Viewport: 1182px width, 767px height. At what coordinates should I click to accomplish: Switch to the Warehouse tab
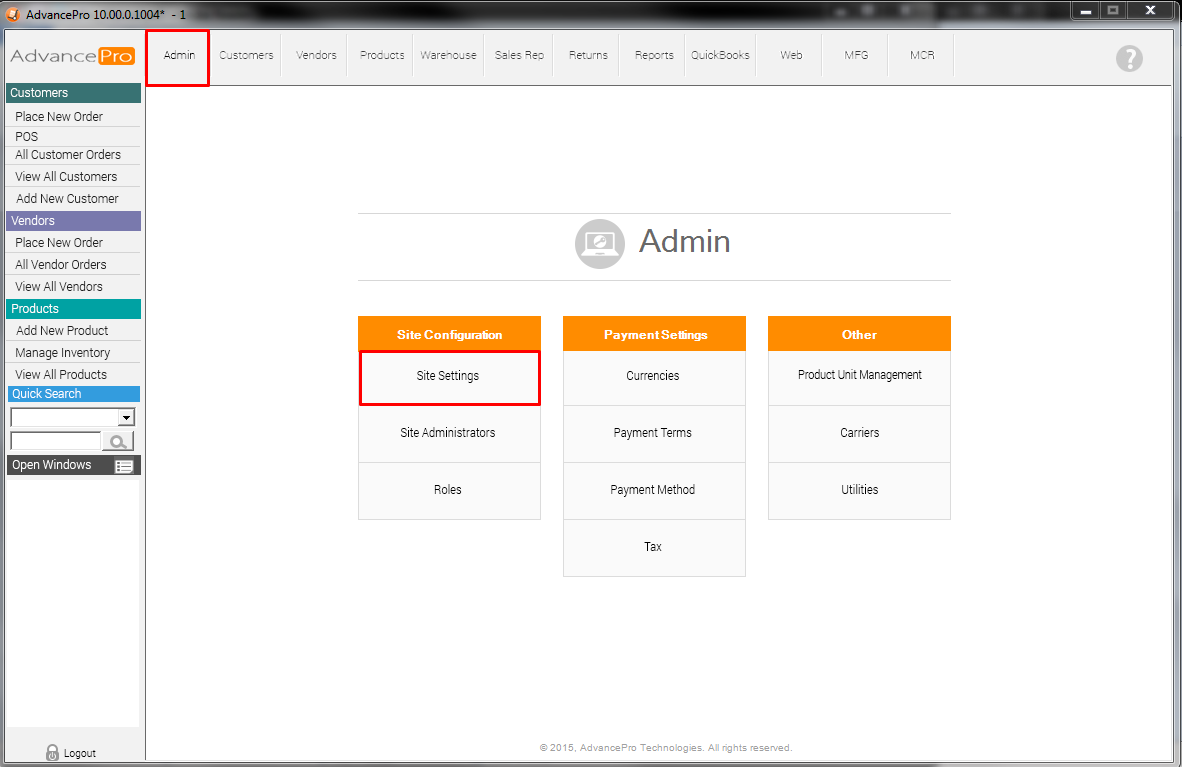point(448,55)
